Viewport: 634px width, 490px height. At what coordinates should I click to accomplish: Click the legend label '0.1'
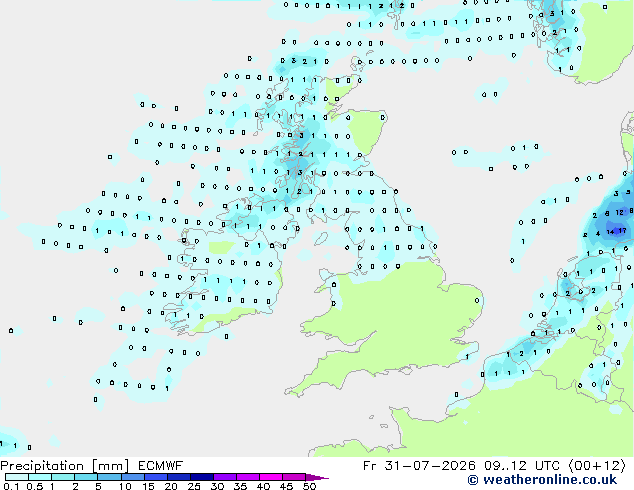coord(11,486)
